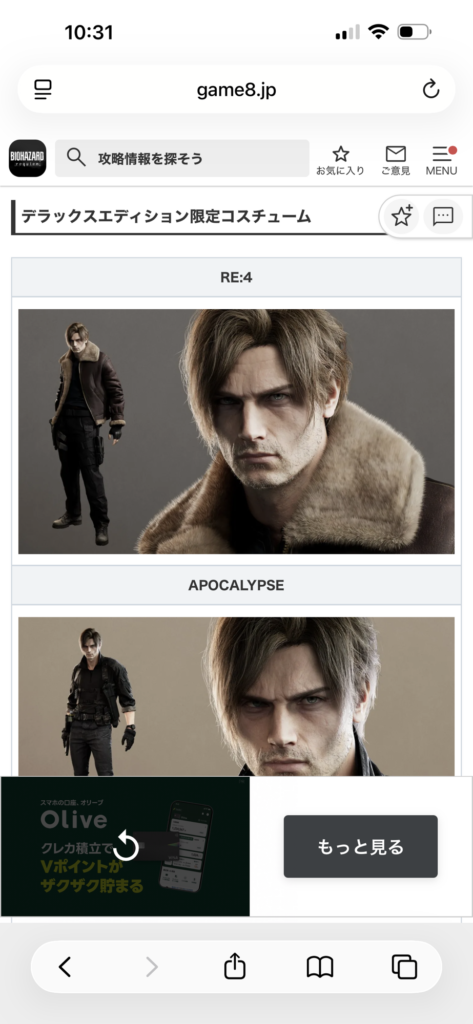Image resolution: width=473 pixels, height=1024 pixels.
Task: Open the comment speech bubble icon
Action: 443,216
